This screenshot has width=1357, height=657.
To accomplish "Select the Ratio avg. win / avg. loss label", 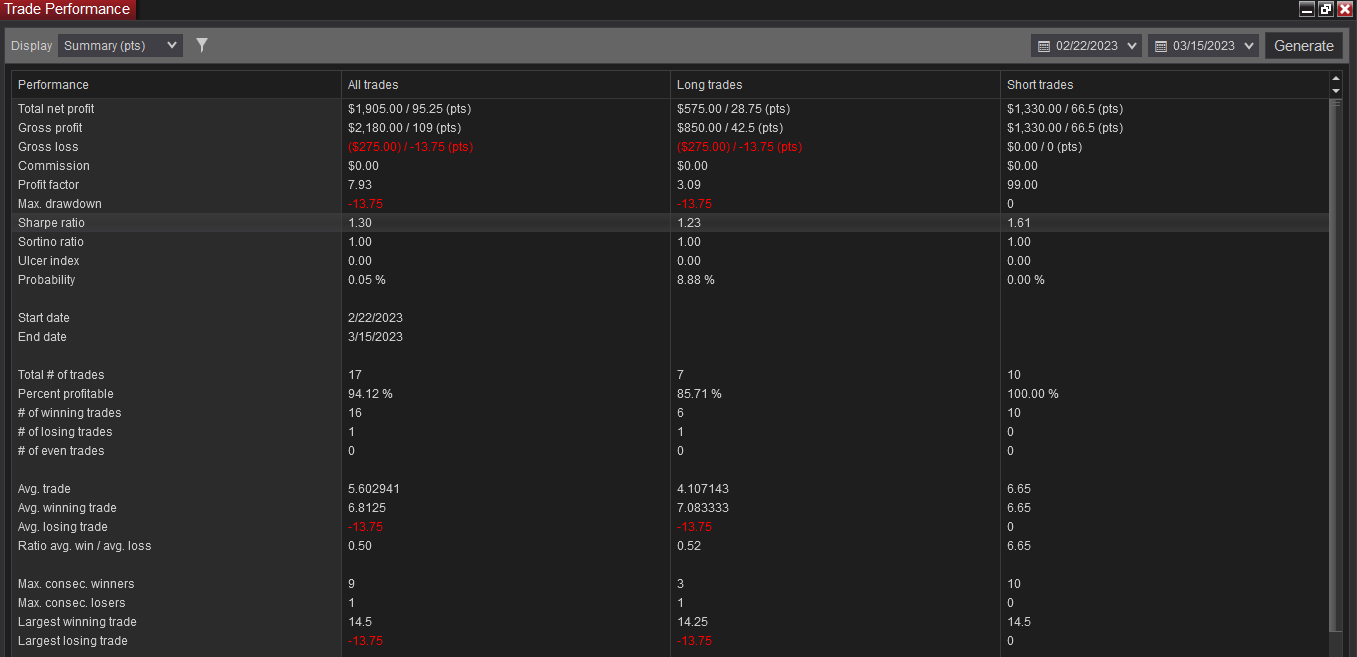I will [x=85, y=546].
